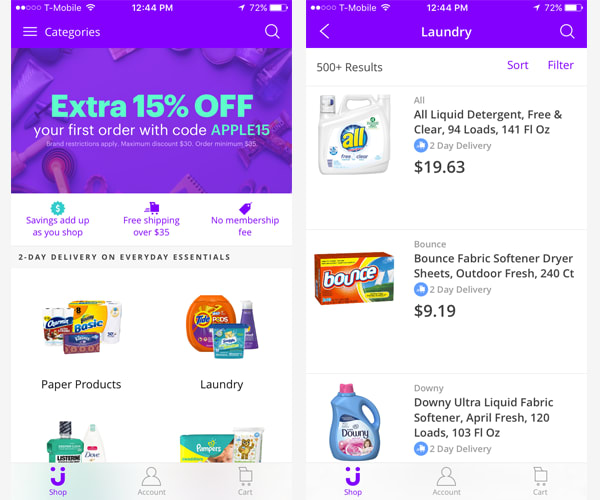
Task: Tap the search icon on Laundry screen
Action: (567, 31)
